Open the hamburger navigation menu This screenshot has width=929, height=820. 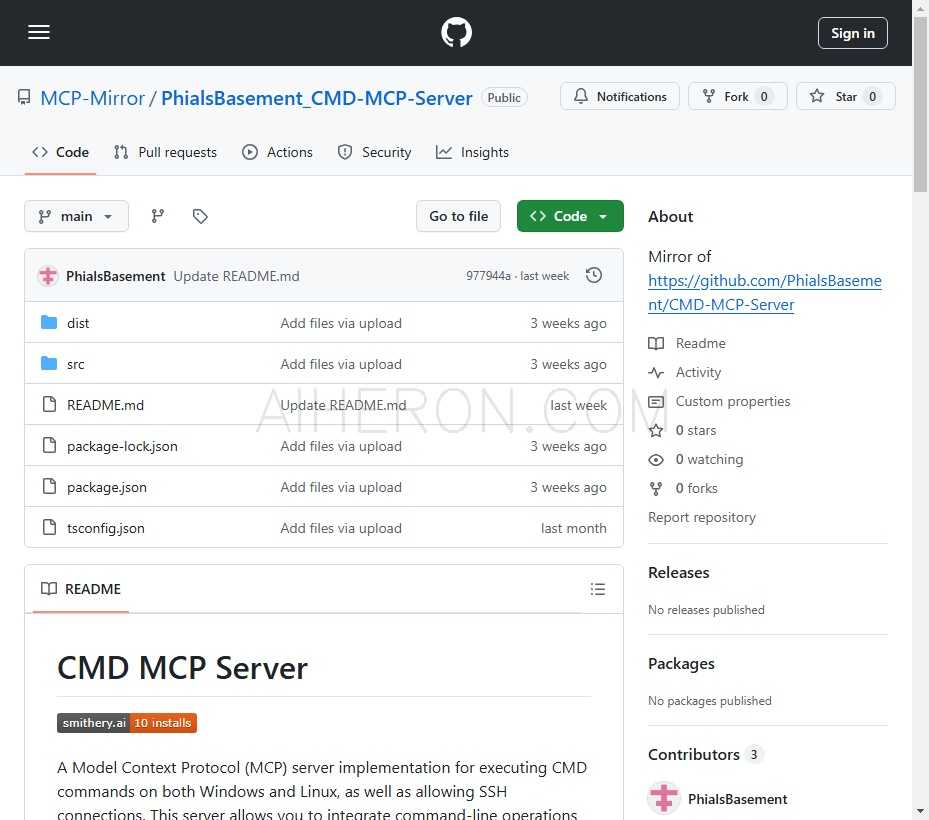pyautogui.click(x=39, y=32)
